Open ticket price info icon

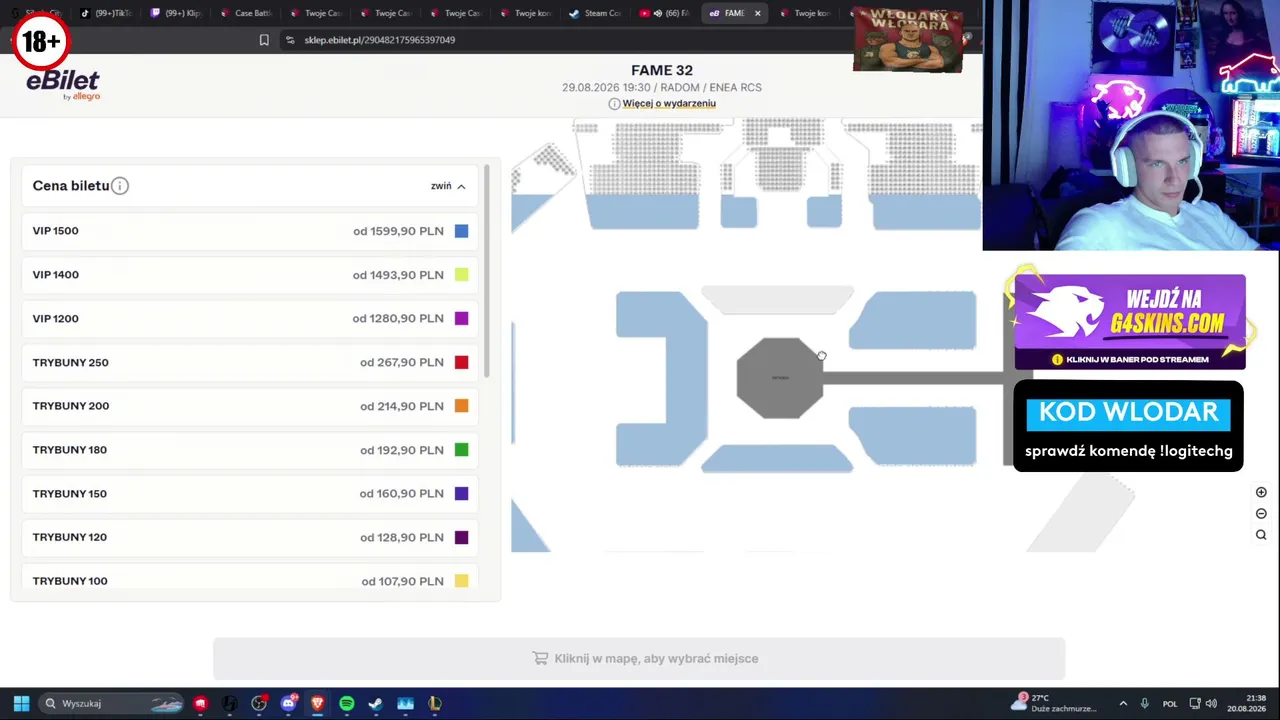click(120, 186)
